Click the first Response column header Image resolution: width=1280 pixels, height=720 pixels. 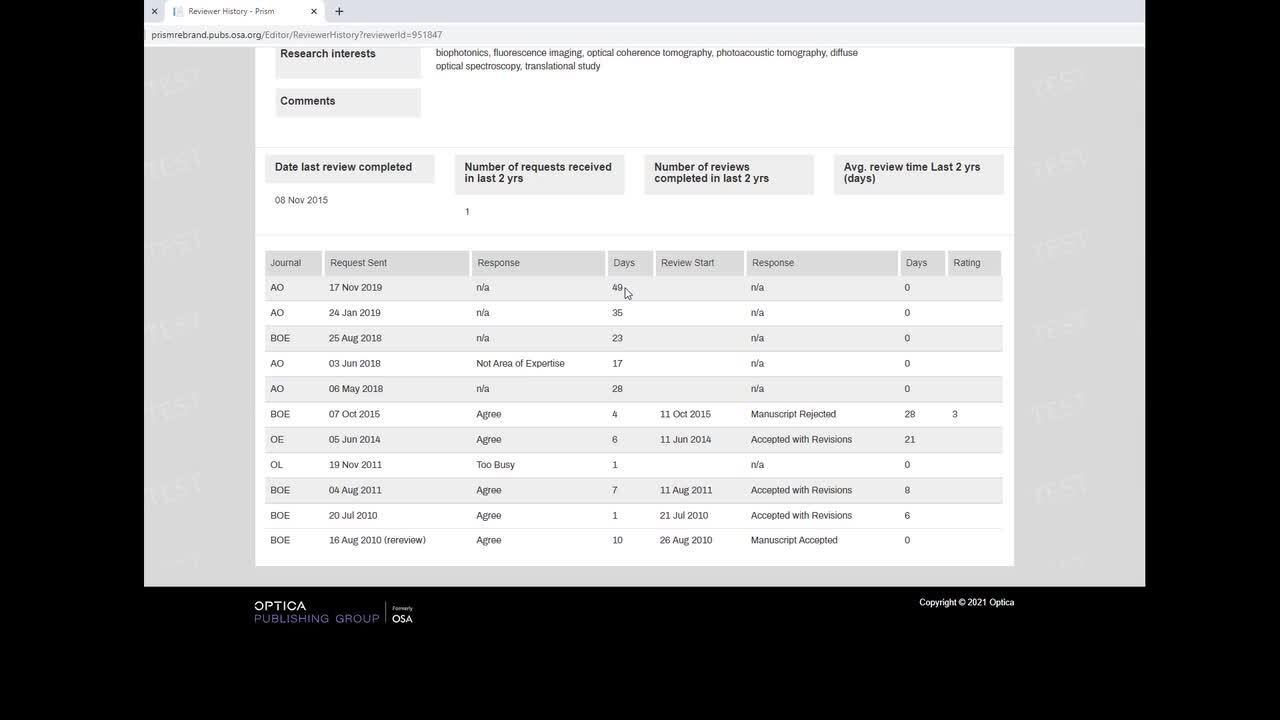click(x=538, y=263)
